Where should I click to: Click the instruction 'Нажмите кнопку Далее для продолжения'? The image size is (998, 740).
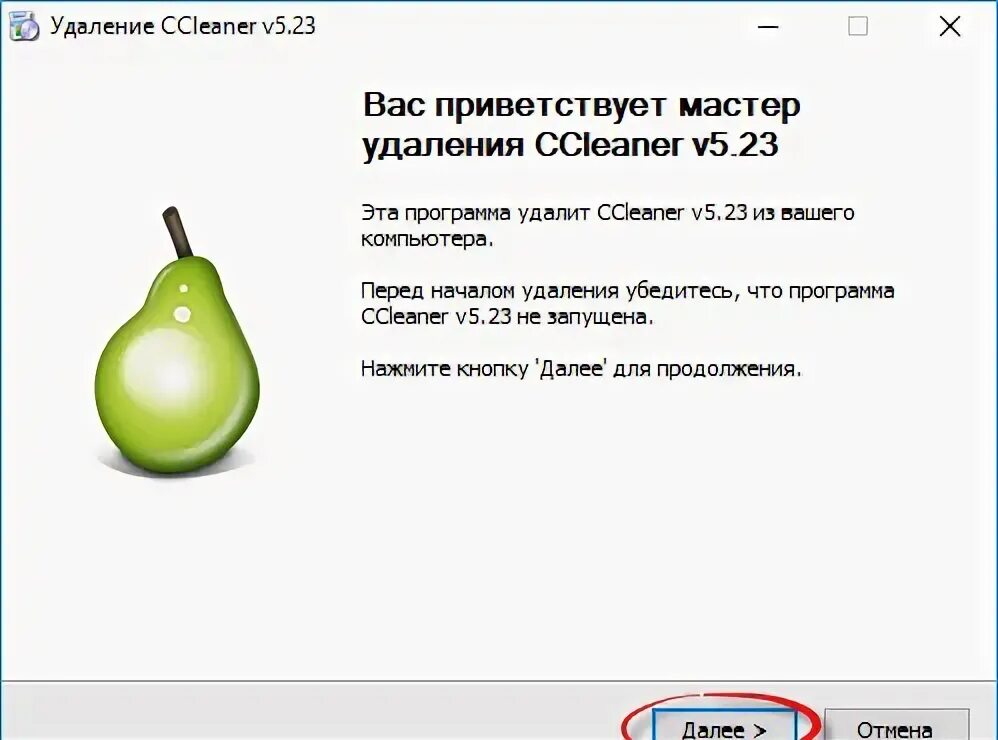pyautogui.click(x=581, y=369)
